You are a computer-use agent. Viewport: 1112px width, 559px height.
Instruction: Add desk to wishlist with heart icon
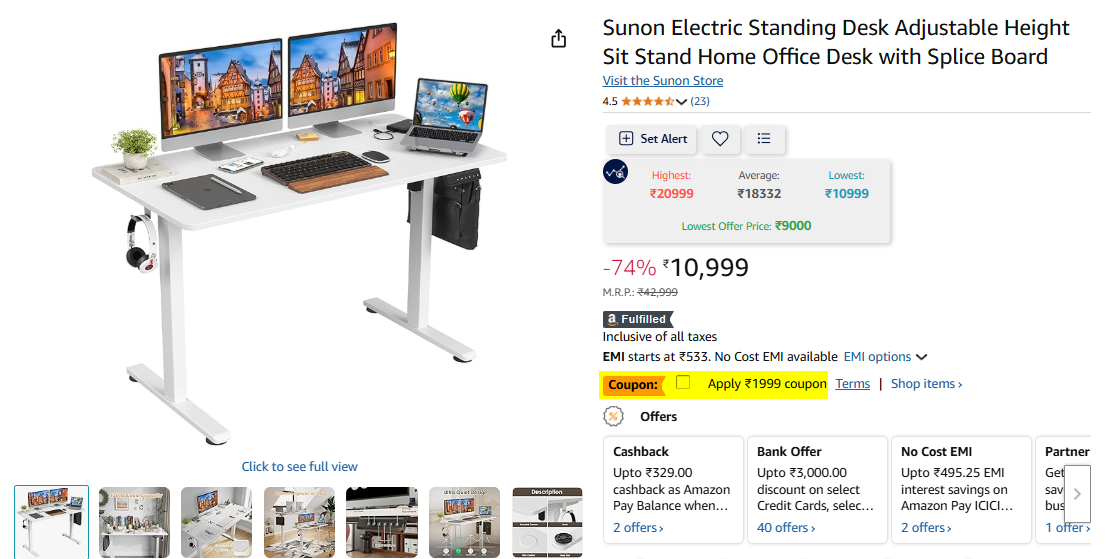click(720, 139)
